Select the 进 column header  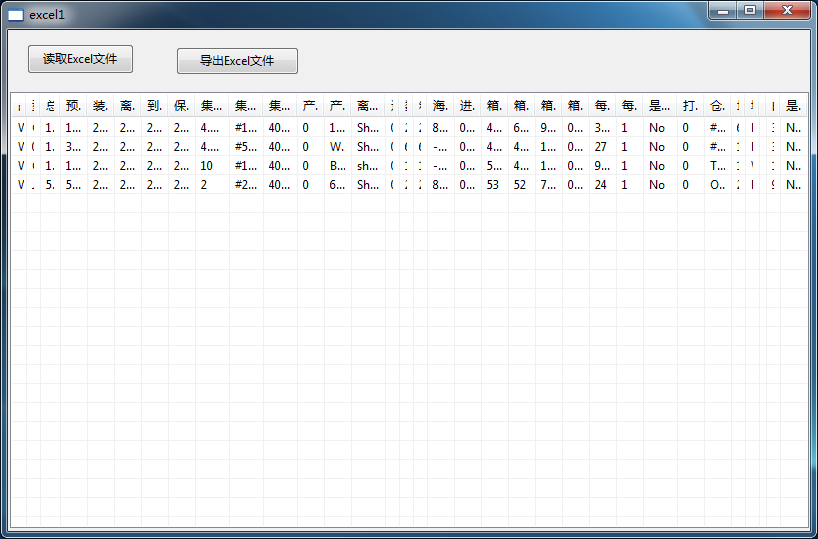[x=468, y=106]
